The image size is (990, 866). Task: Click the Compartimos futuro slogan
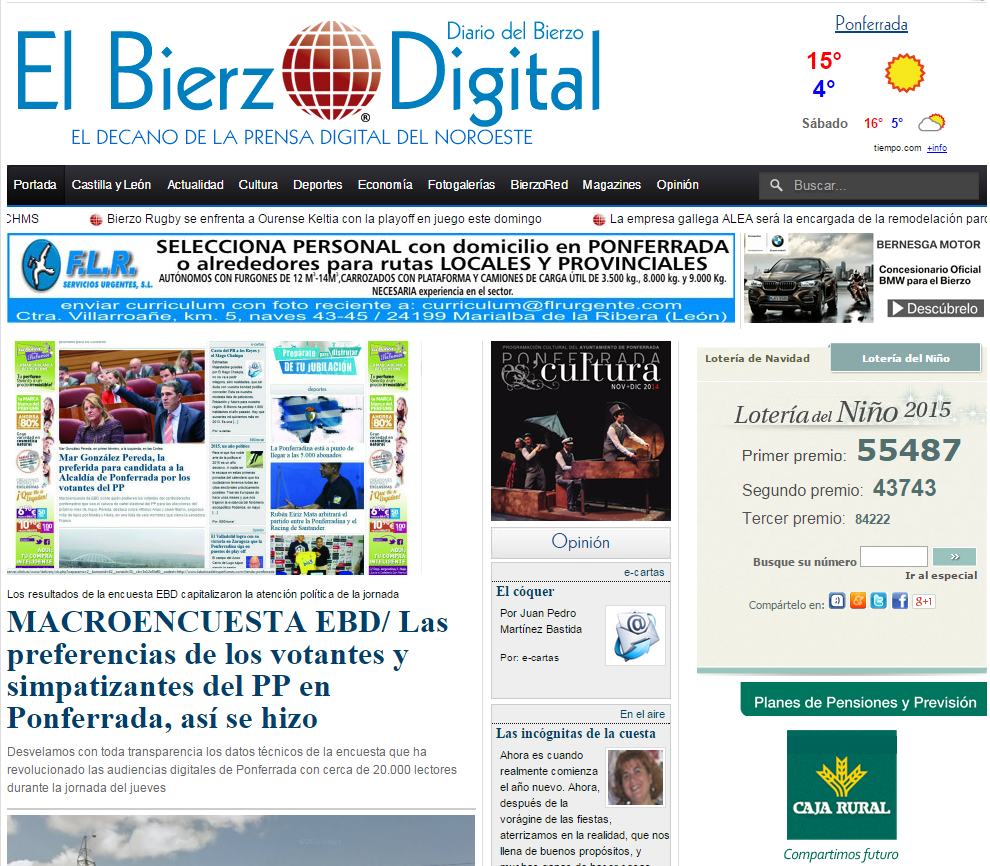point(840,854)
